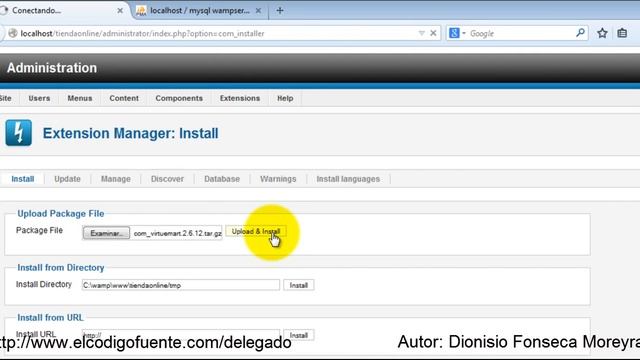Click the site identity globe icon

coord(13,33)
